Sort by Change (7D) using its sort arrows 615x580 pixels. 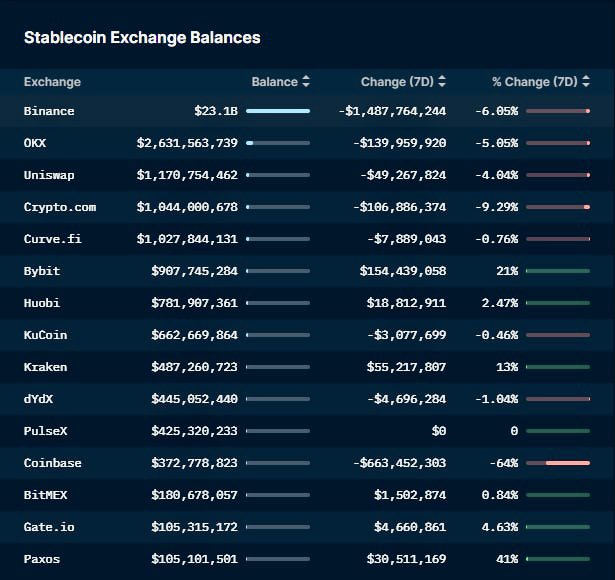[x=442, y=82]
